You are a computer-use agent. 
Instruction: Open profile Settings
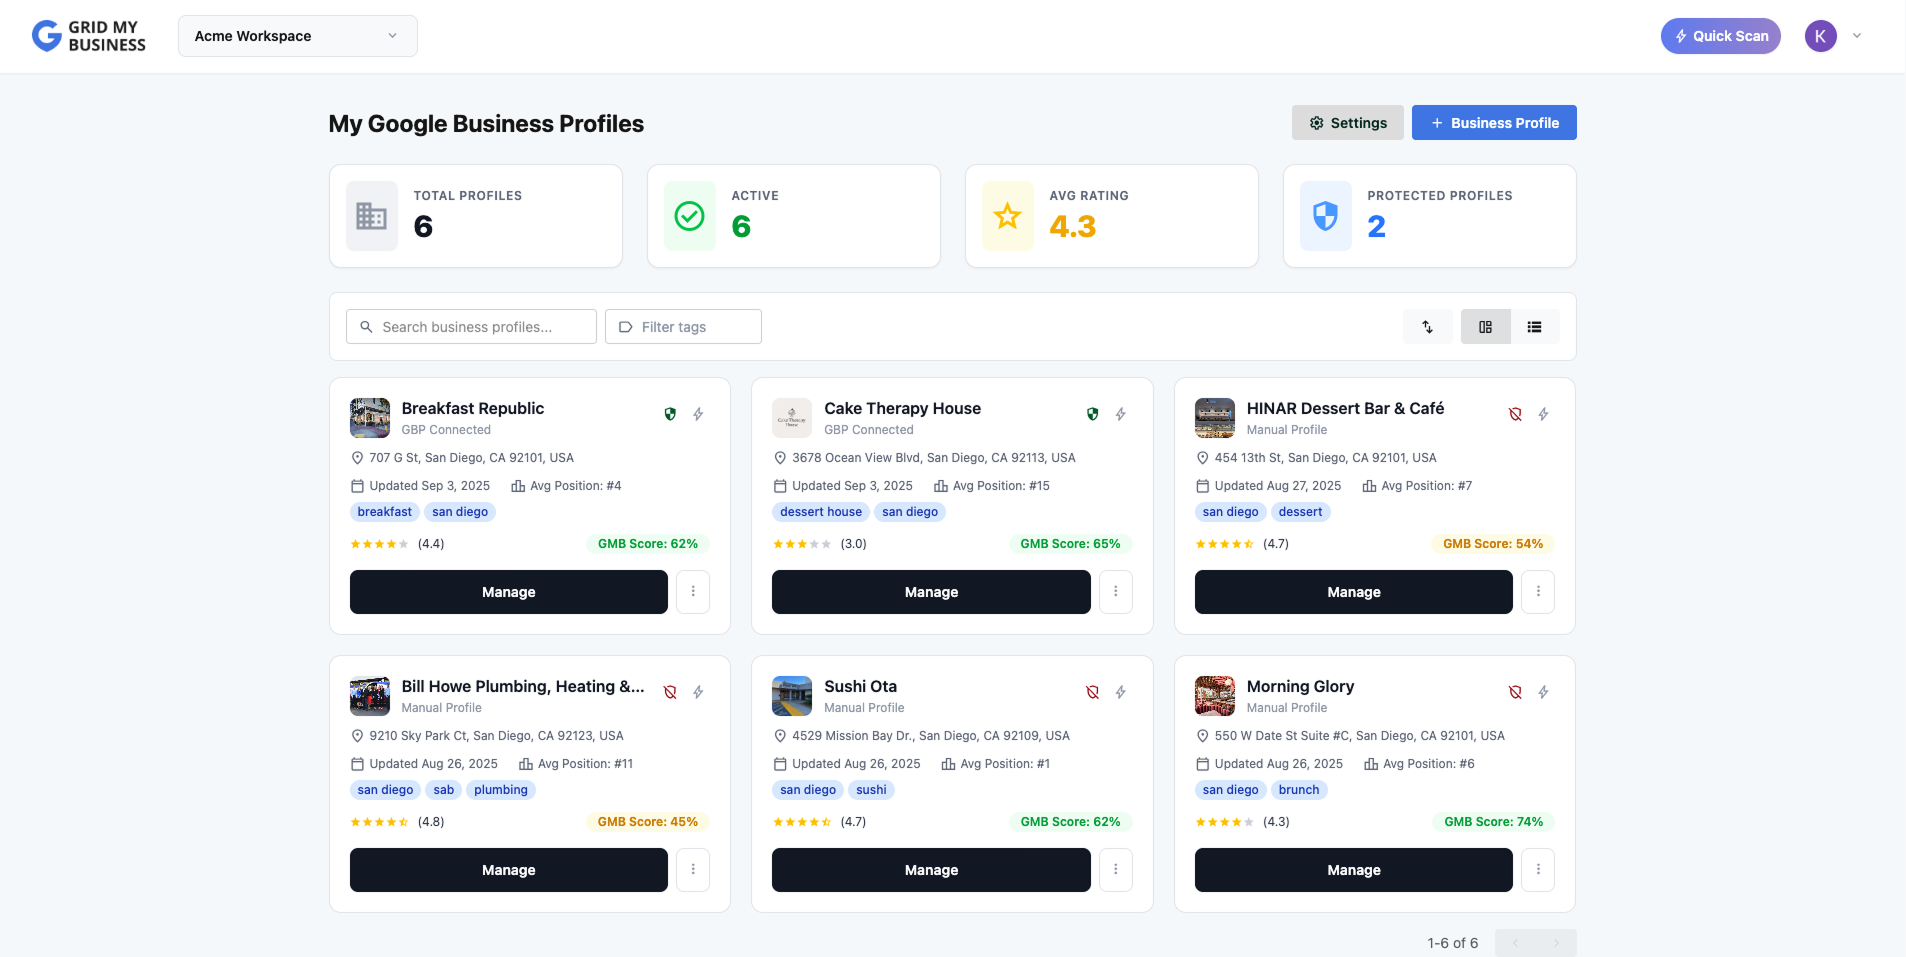coord(1347,123)
